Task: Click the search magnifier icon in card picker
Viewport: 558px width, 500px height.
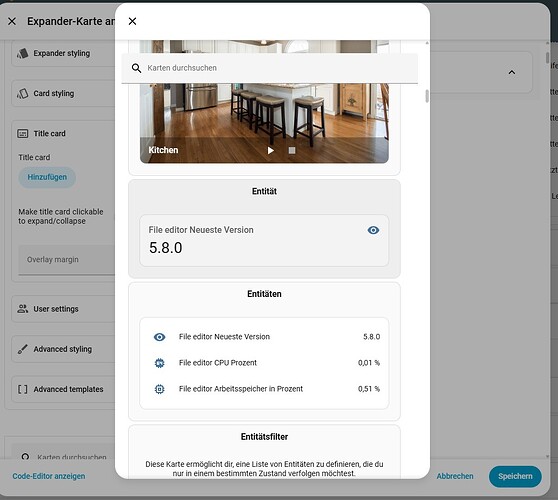Action: click(136, 68)
